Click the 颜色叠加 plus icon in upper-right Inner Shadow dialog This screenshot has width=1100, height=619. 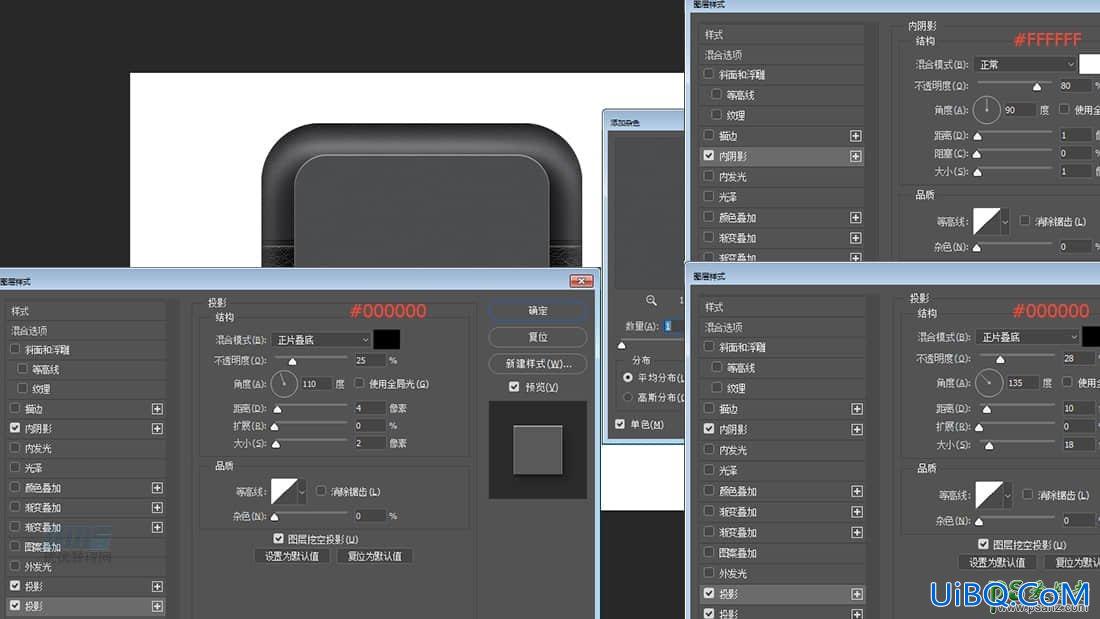[856, 218]
